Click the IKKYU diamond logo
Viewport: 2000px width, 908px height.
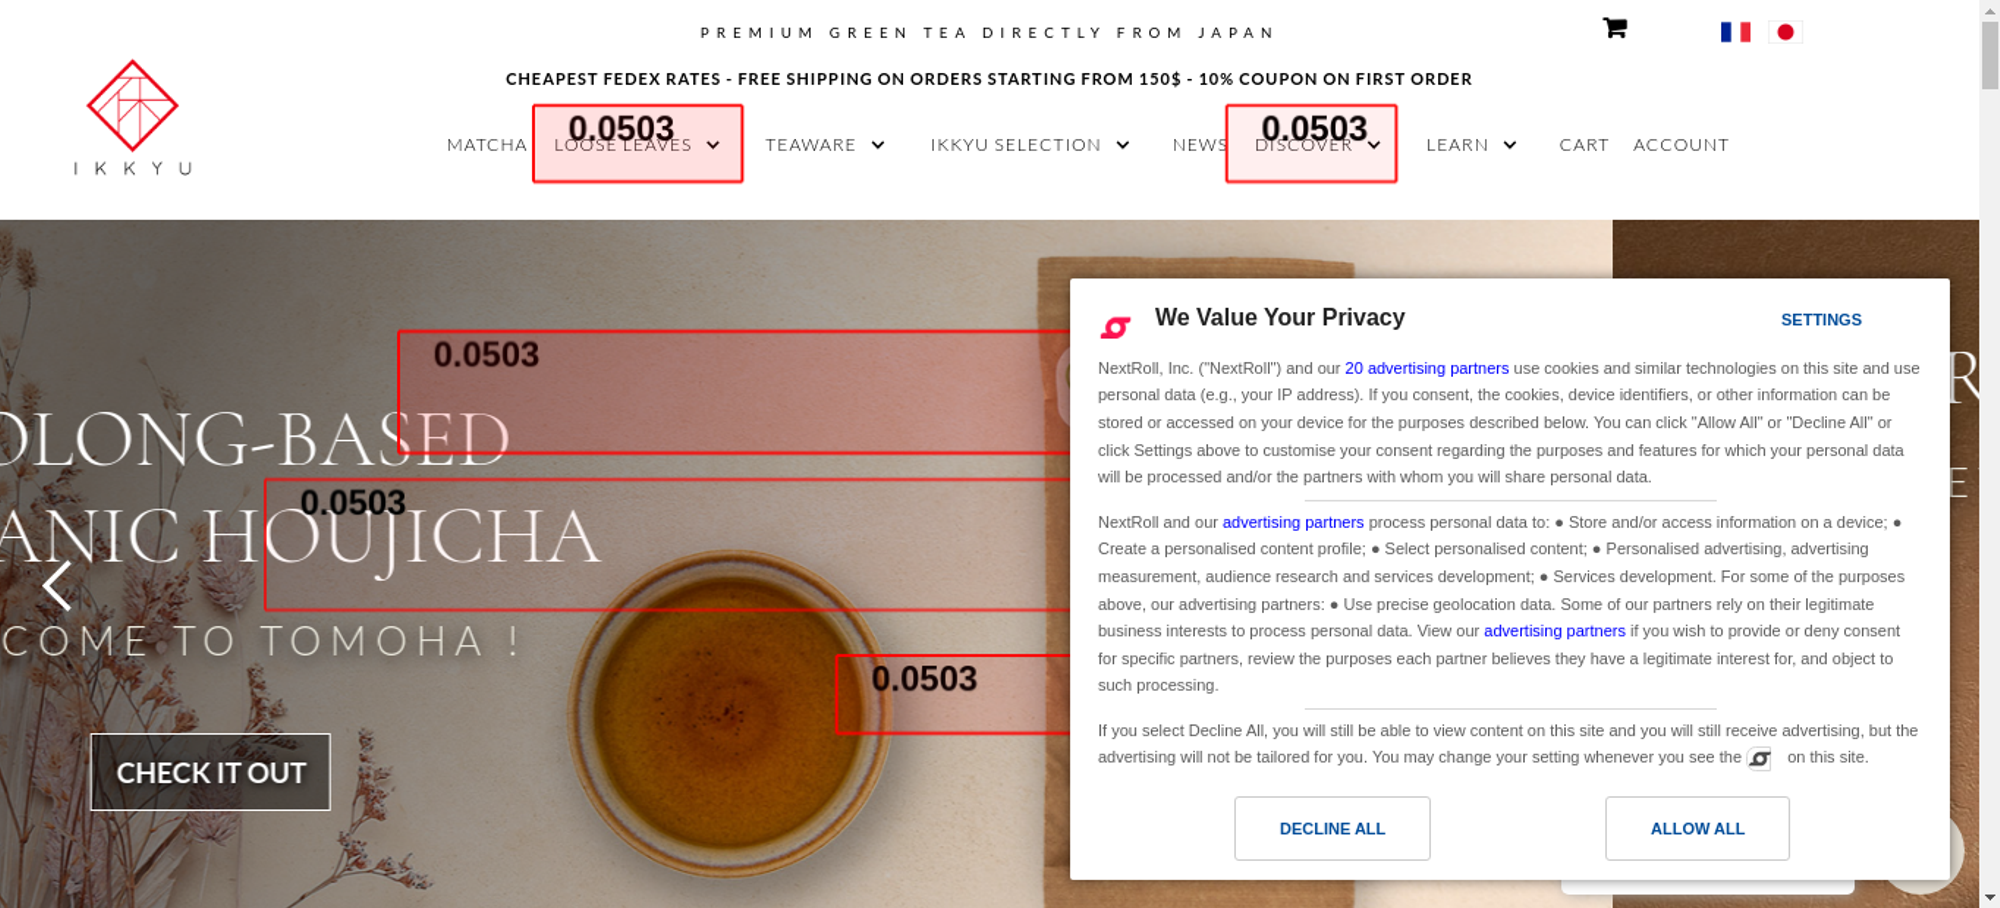133,106
